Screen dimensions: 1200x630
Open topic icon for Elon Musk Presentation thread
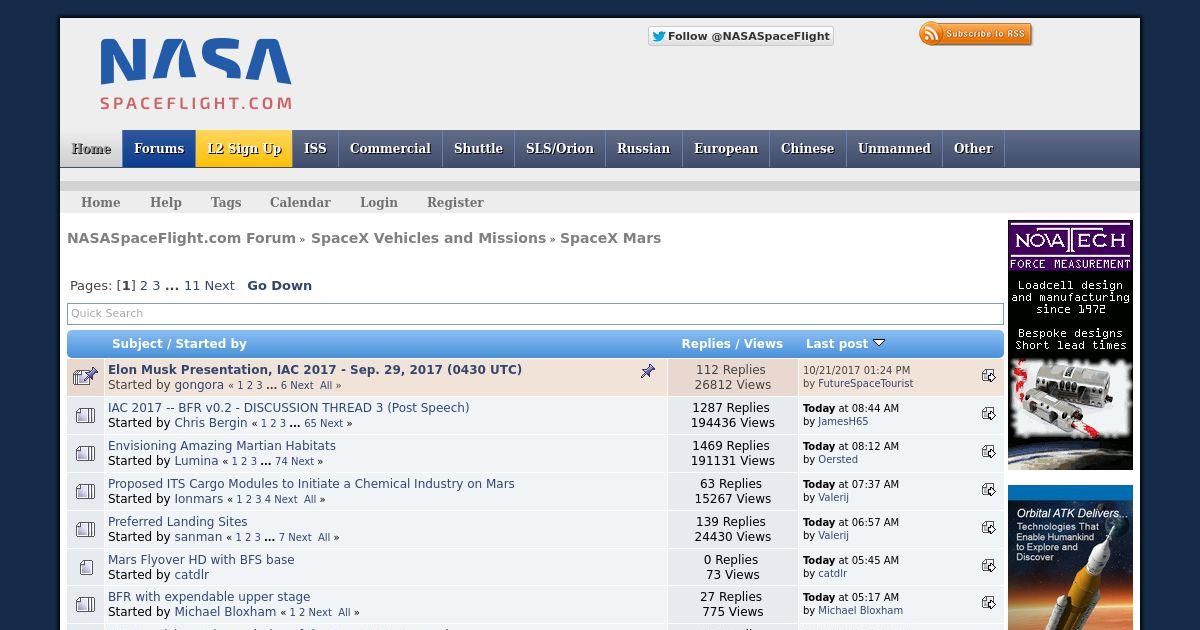85,377
